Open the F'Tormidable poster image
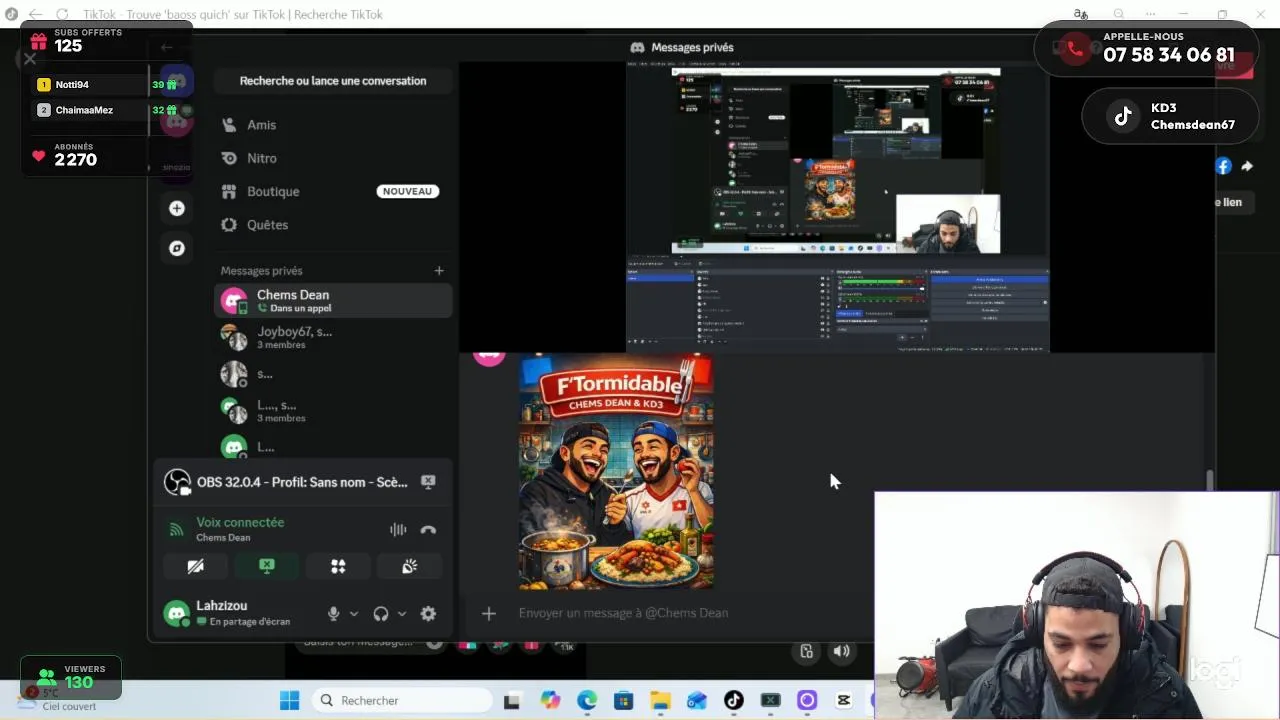 click(x=616, y=472)
